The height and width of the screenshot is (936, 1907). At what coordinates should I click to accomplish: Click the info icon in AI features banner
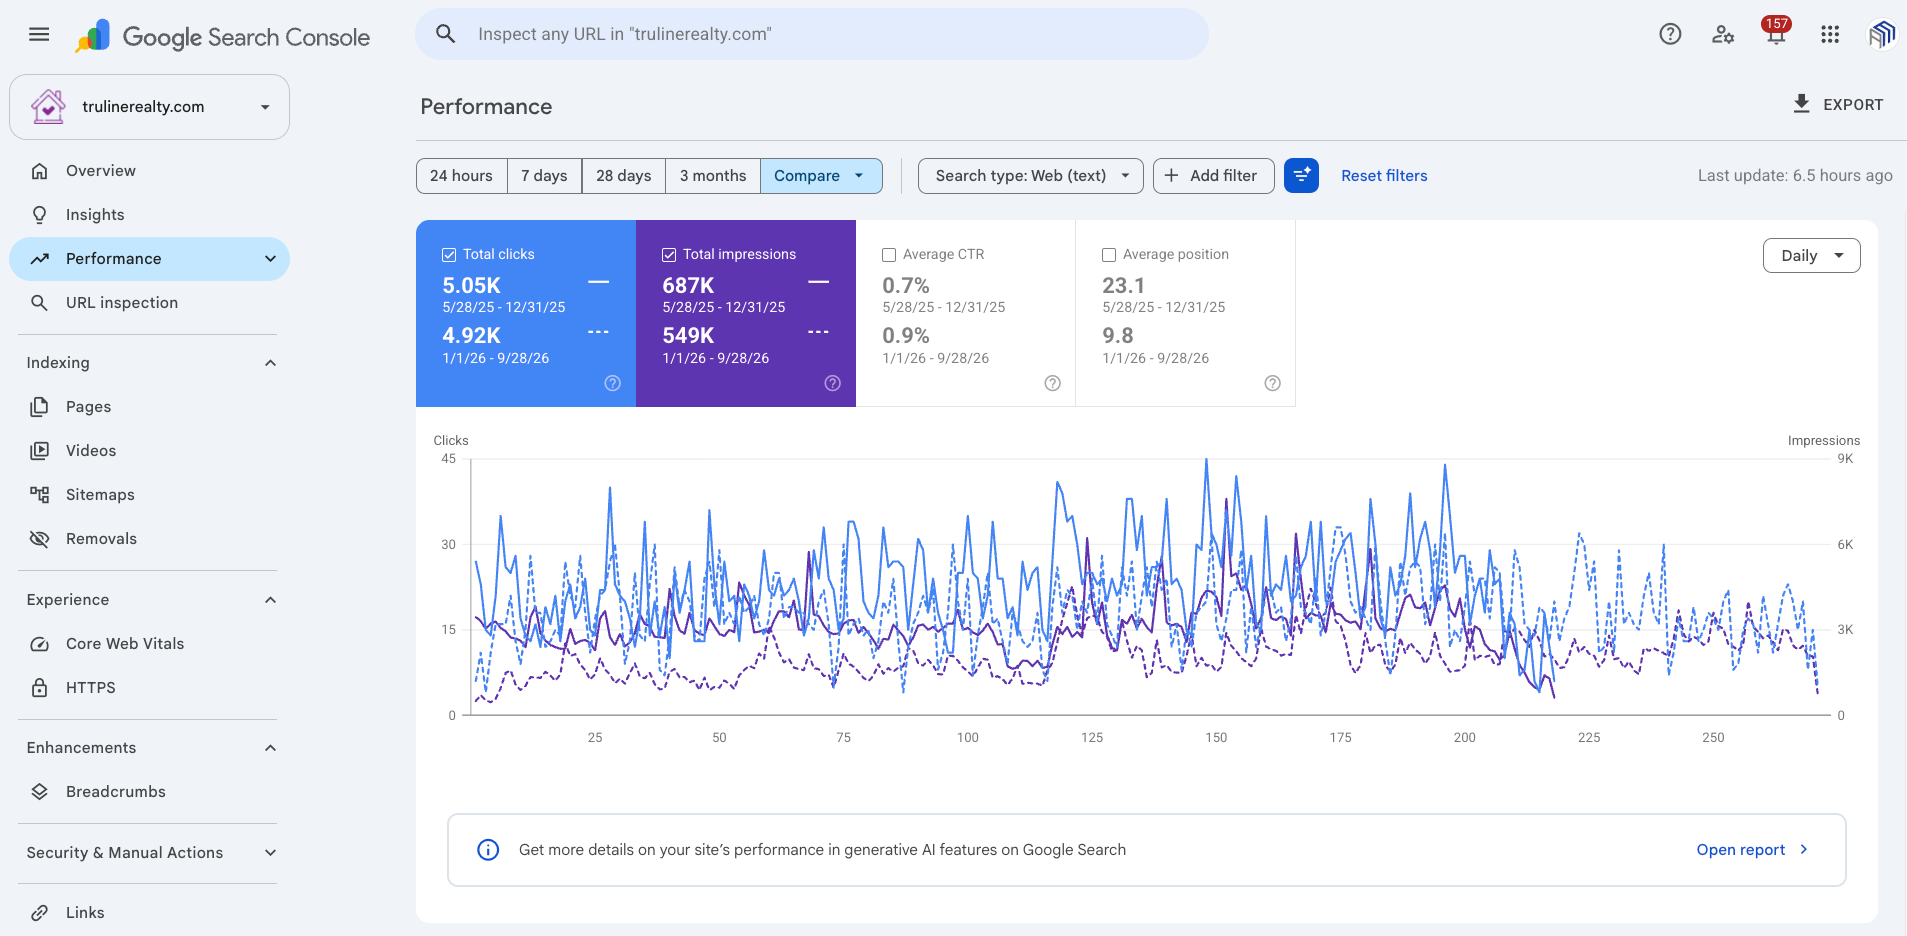pos(488,850)
